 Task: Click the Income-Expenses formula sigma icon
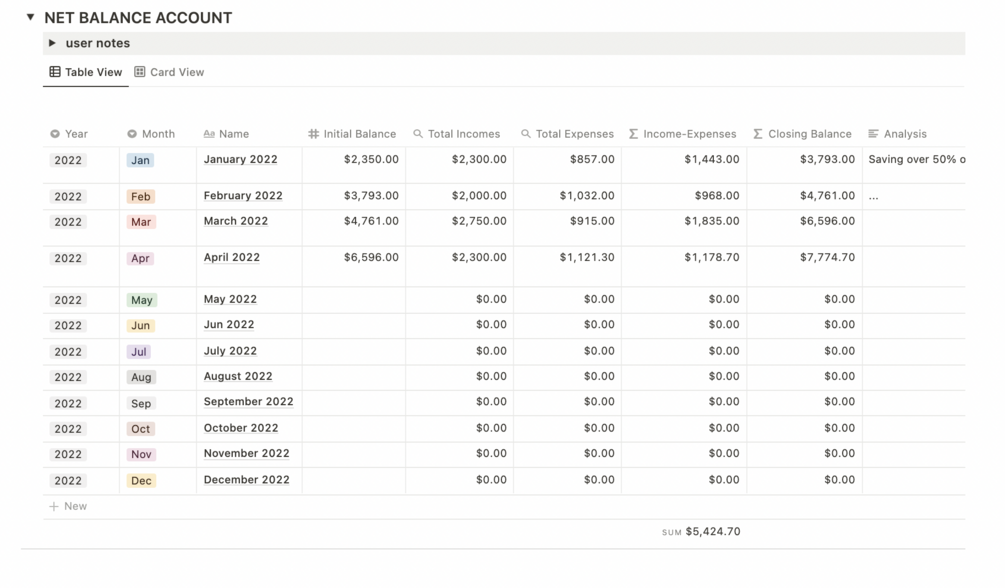click(634, 134)
